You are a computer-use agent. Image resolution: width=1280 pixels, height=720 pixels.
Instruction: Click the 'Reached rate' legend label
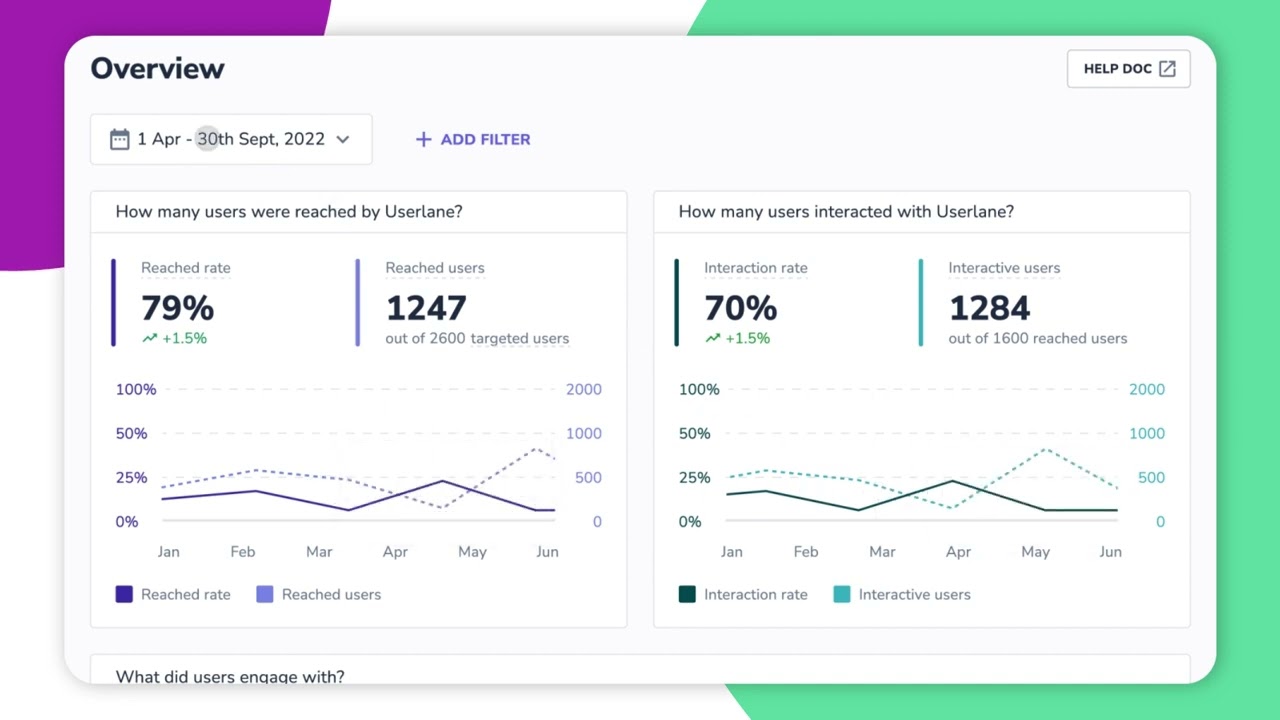[186, 594]
